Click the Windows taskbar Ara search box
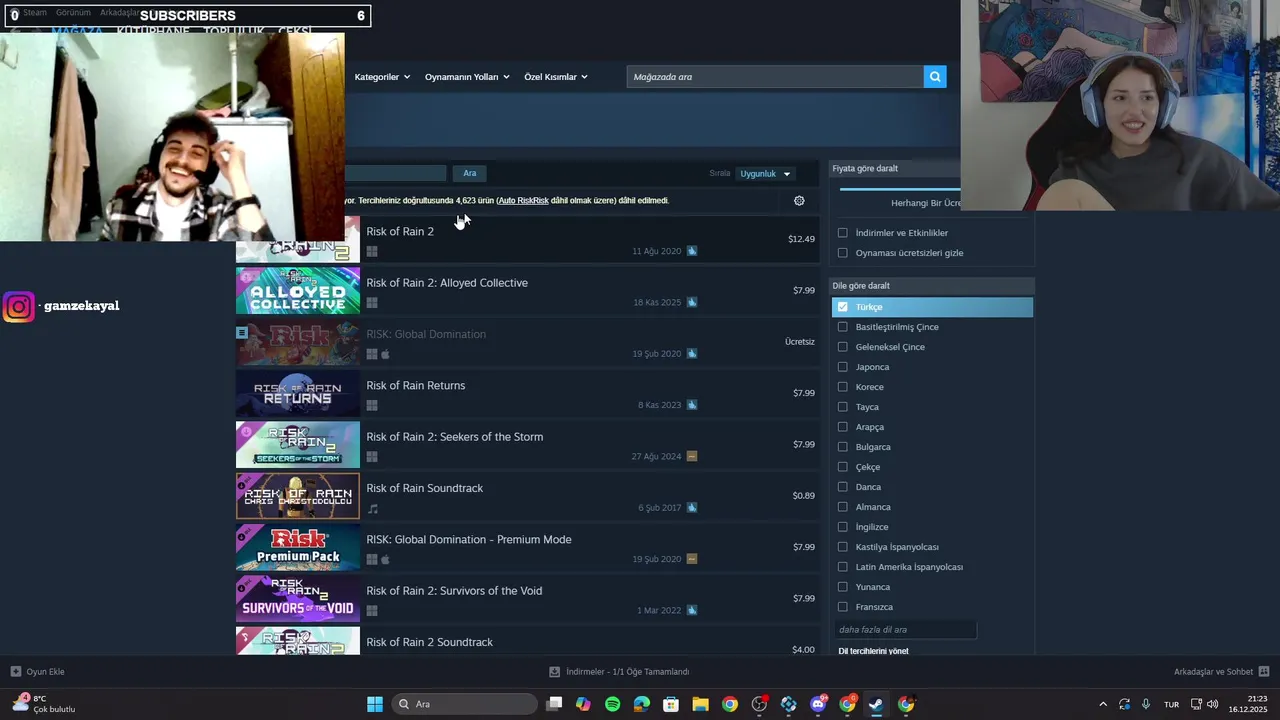The width and height of the screenshot is (1280, 720). 464,705
